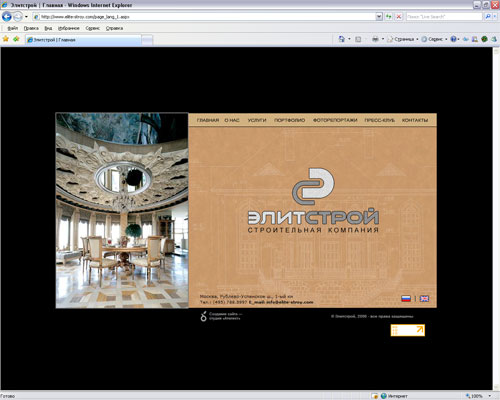500x400 pixels.
Task: Stop loading with the red X icon
Action: click(399, 16)
